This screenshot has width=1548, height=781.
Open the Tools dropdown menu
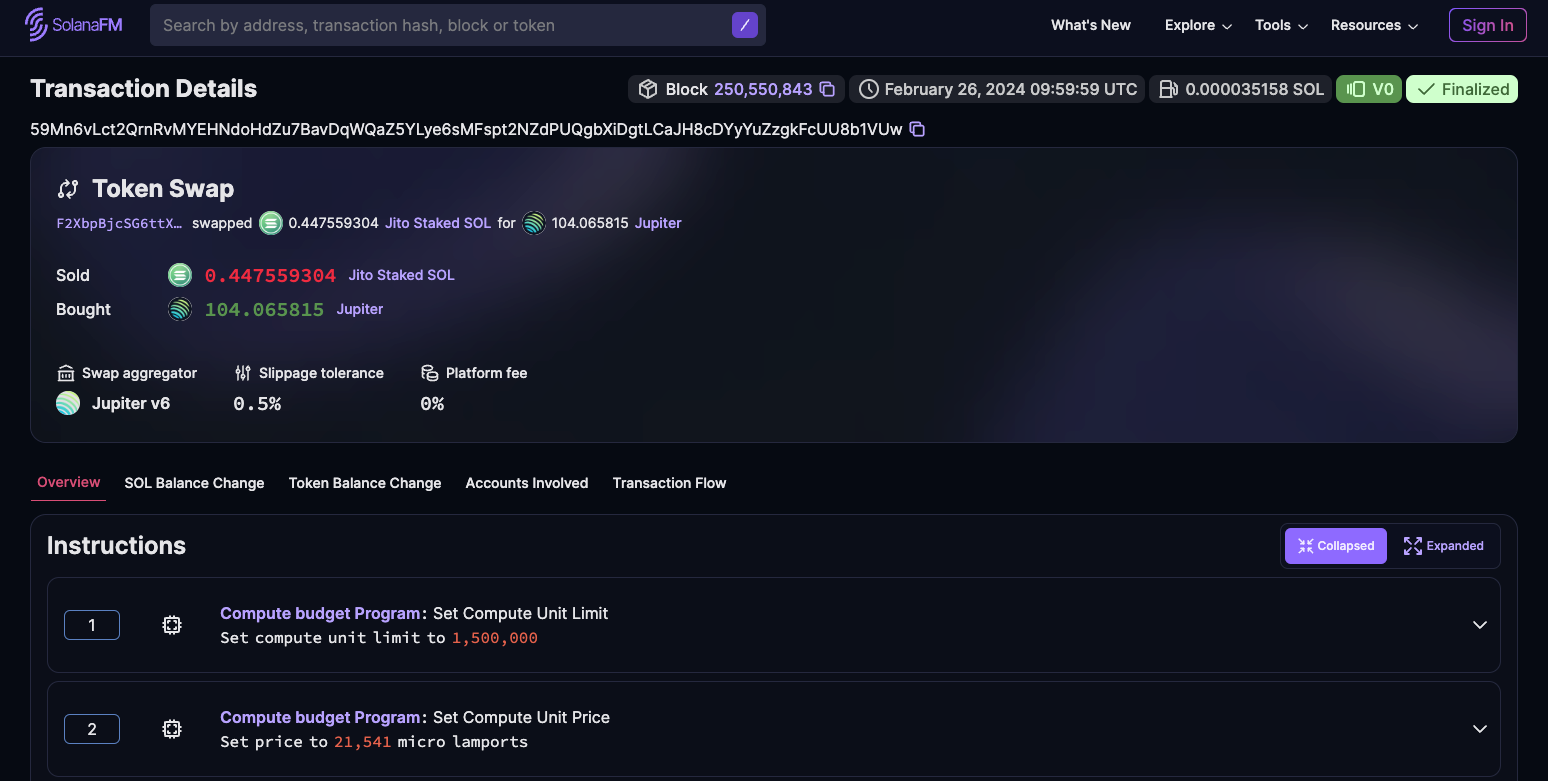click(x=1281, y=25)
